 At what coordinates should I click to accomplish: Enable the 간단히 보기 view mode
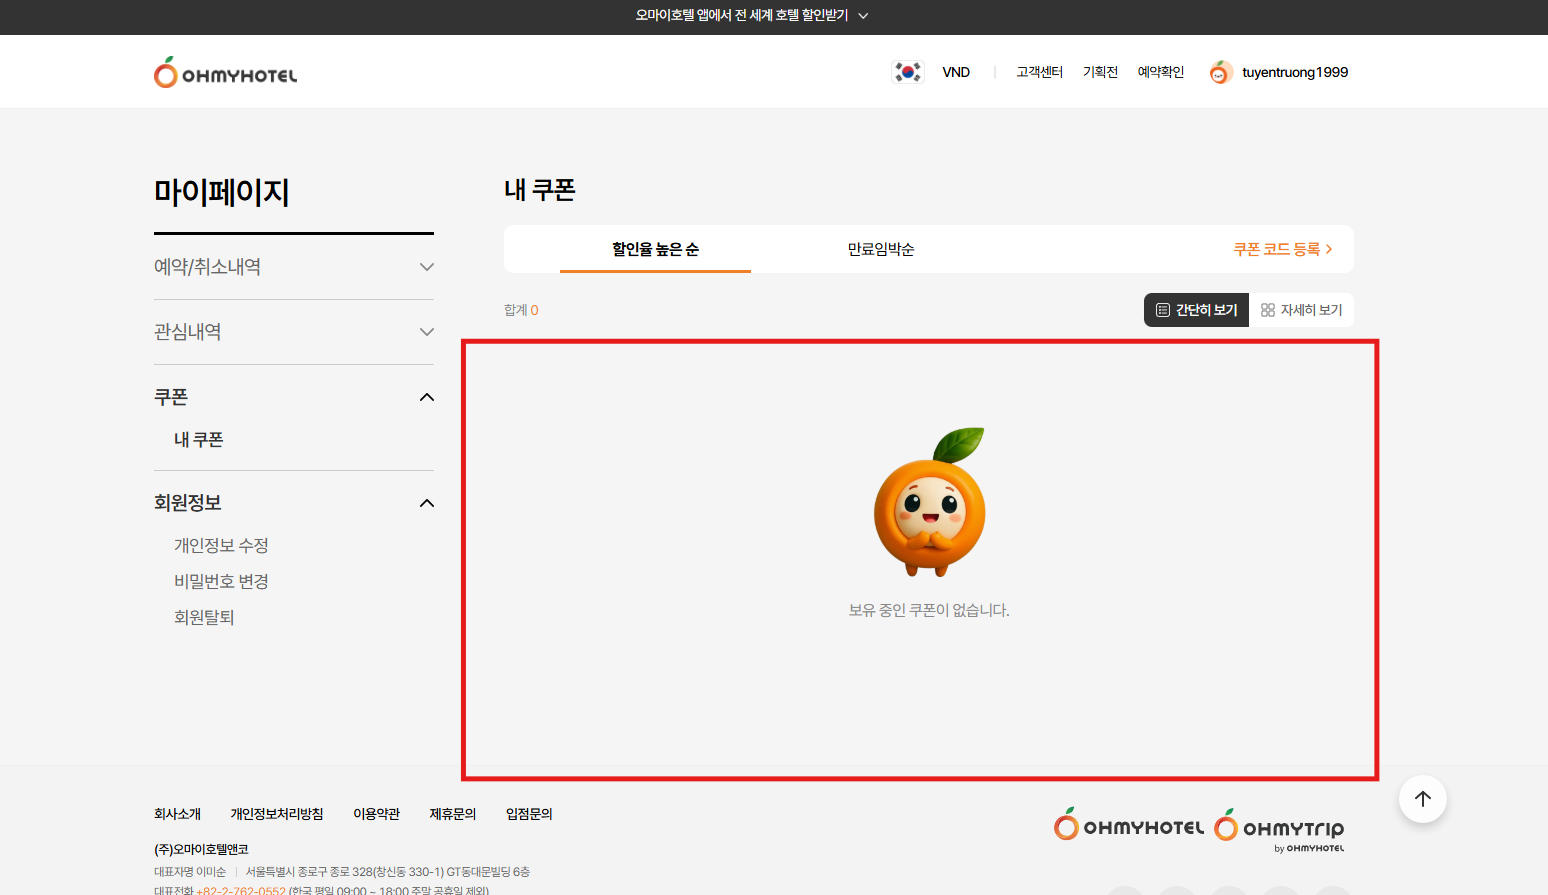[x=1196, y=310]
